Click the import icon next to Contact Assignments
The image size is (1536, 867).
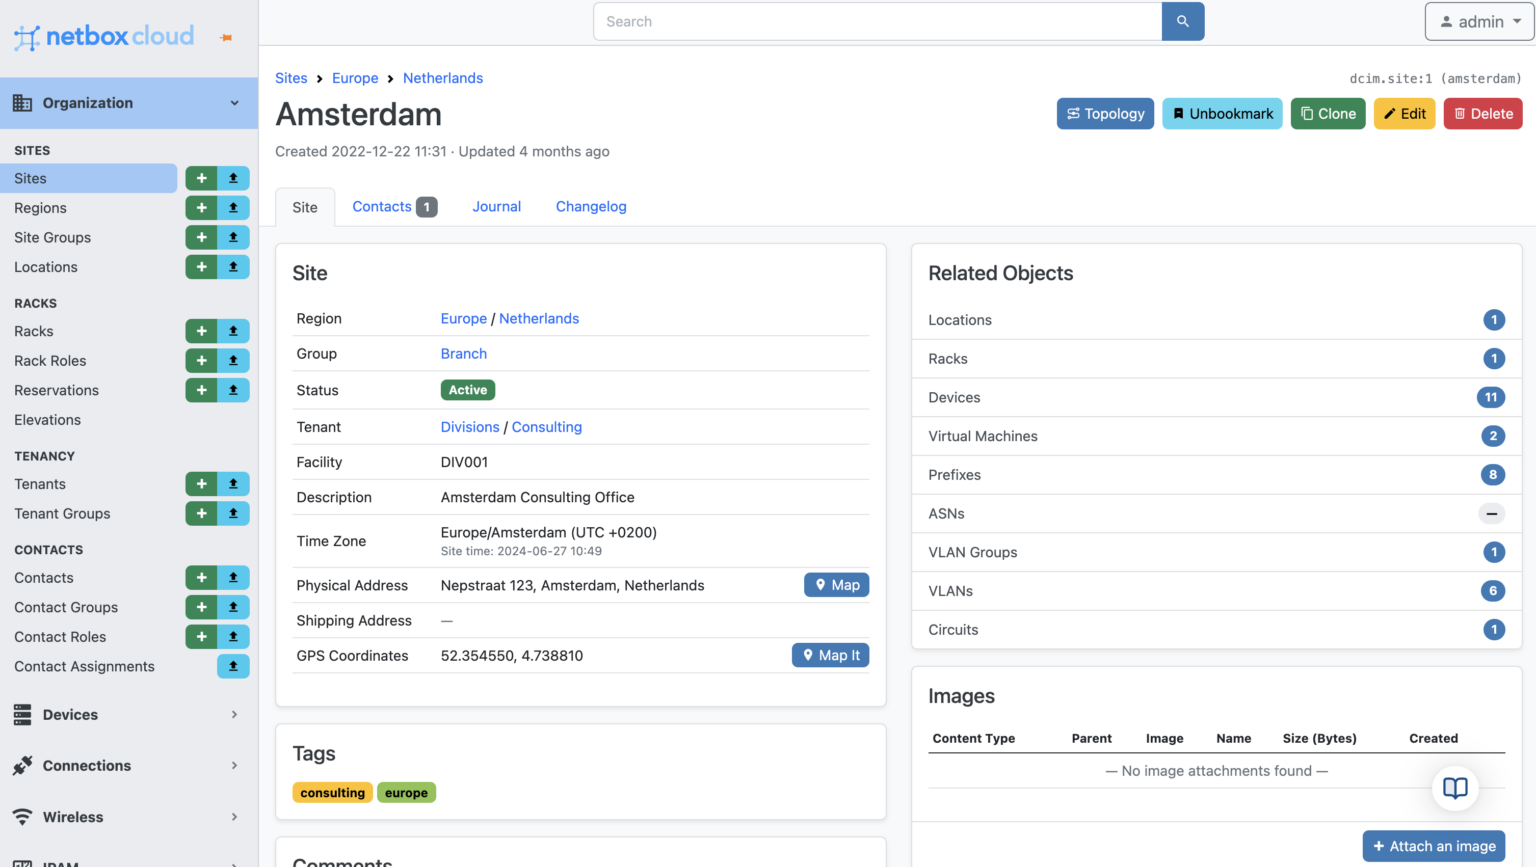click(x=233, y=666)
